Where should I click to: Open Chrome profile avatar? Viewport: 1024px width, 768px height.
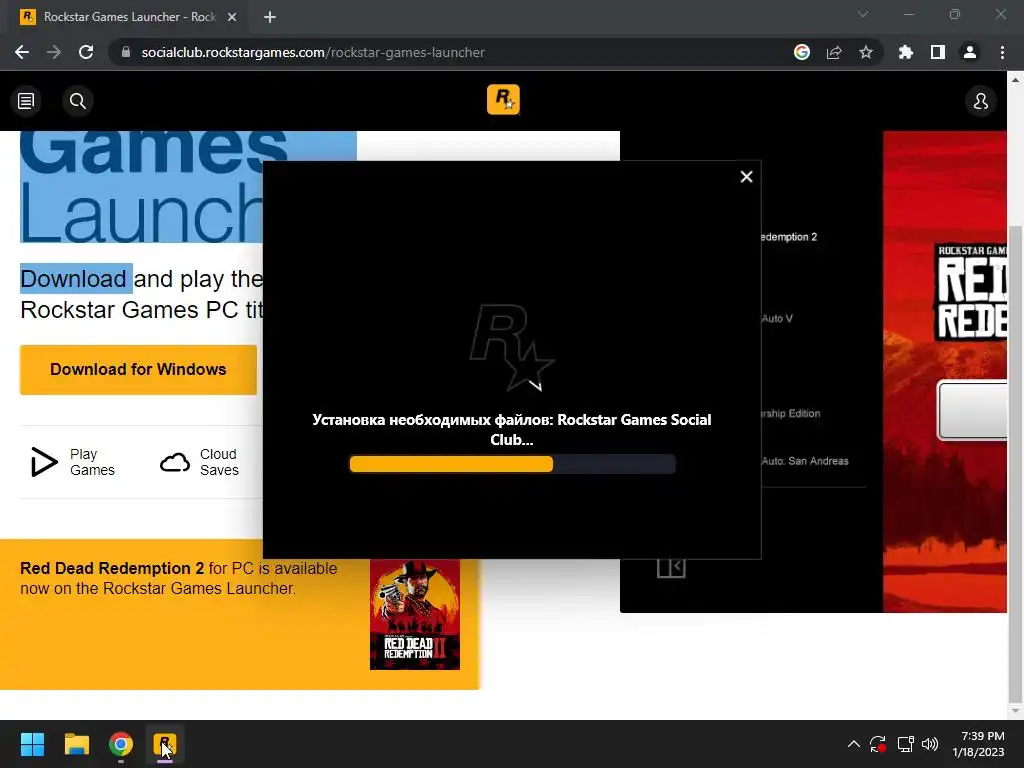pyautogui.click(x=970, y=52)
